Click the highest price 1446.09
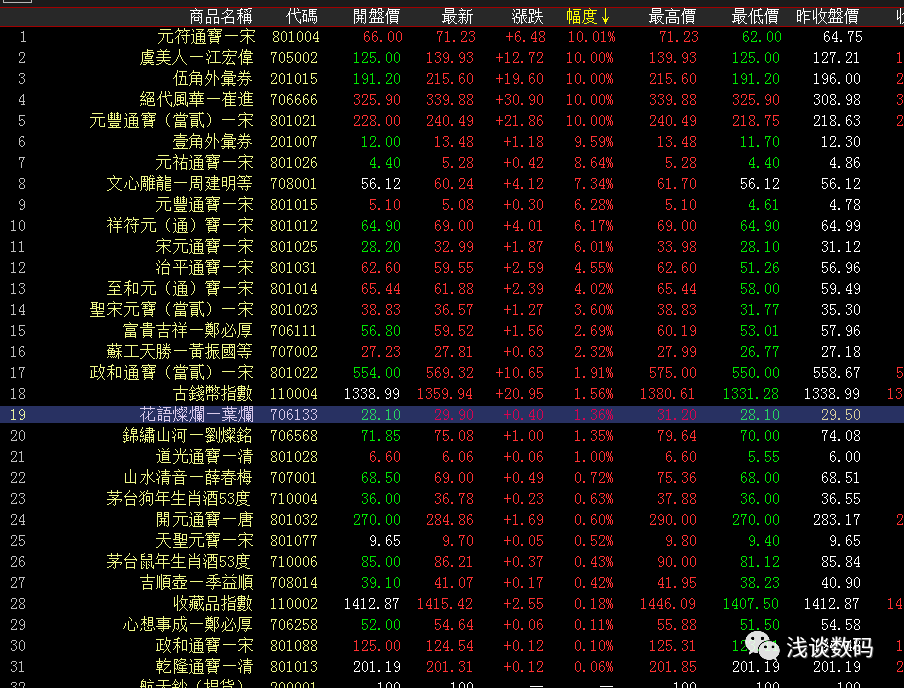 (668, 603)
